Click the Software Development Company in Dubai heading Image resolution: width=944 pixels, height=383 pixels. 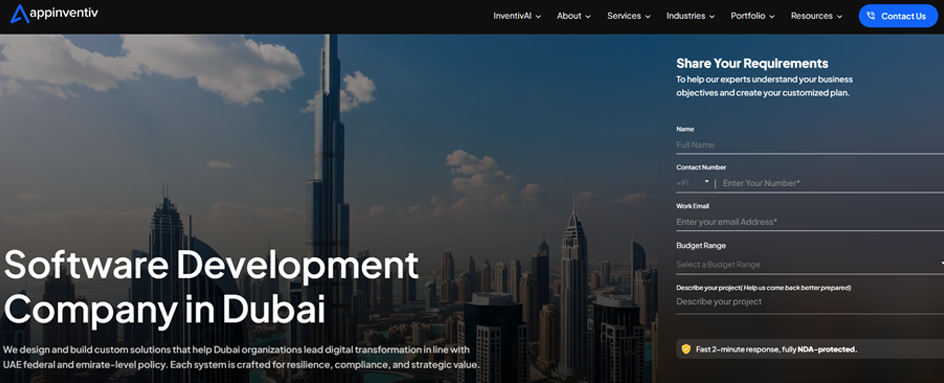[x=211, y=286]
